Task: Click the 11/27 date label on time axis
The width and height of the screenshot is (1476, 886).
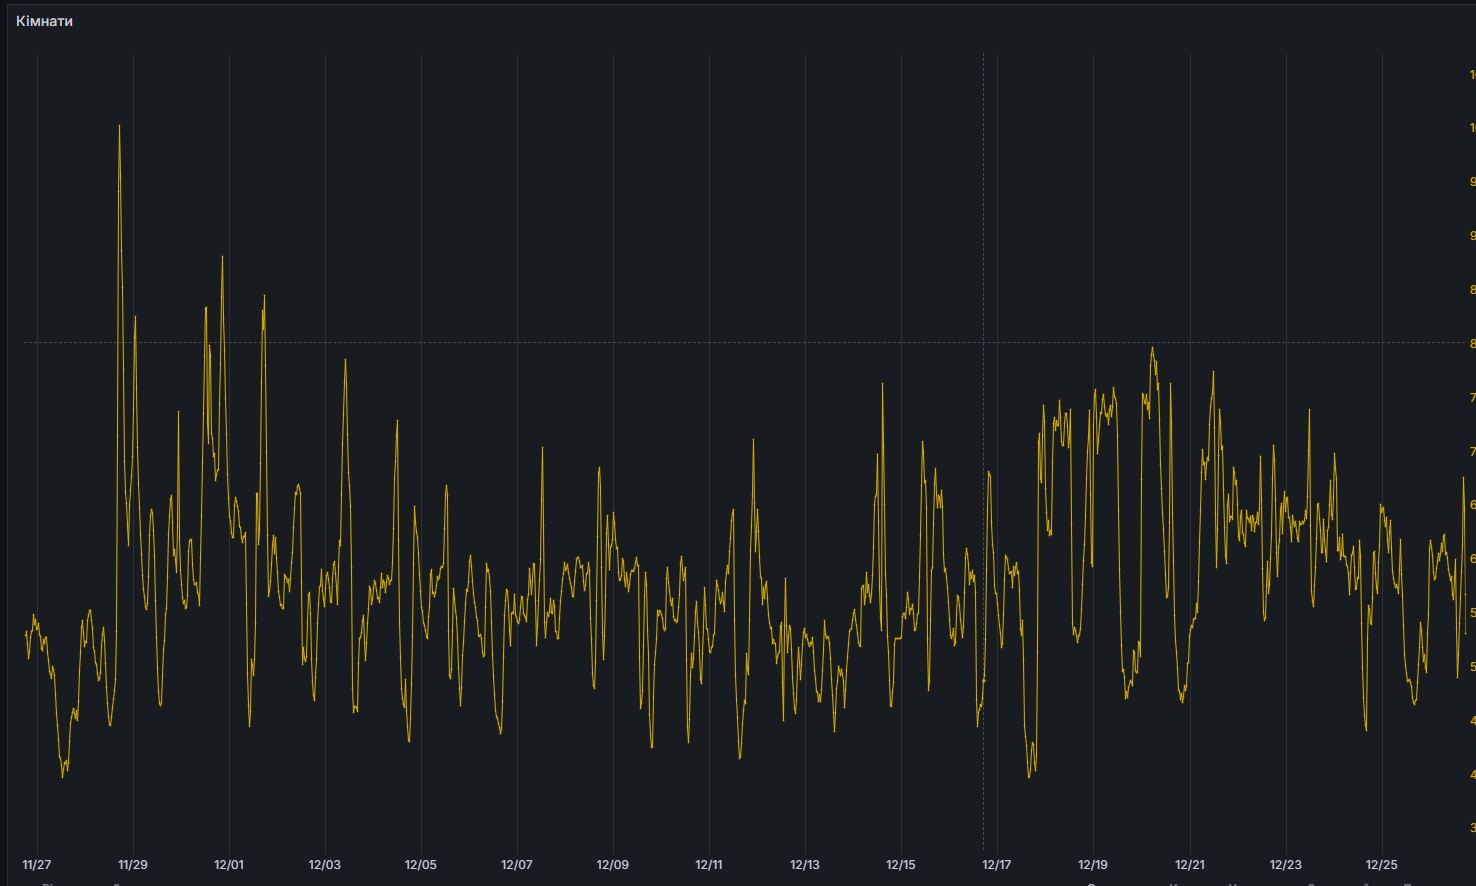Action: 37,865
